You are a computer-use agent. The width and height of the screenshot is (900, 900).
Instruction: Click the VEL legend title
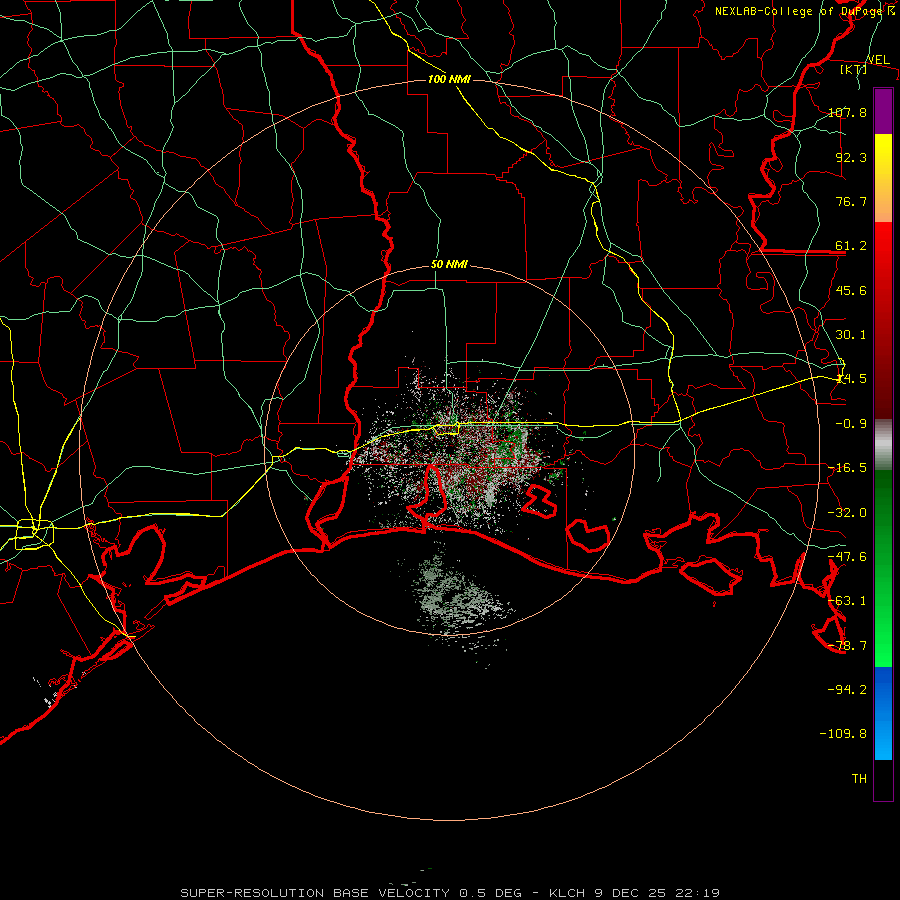(x=878, y=60)
